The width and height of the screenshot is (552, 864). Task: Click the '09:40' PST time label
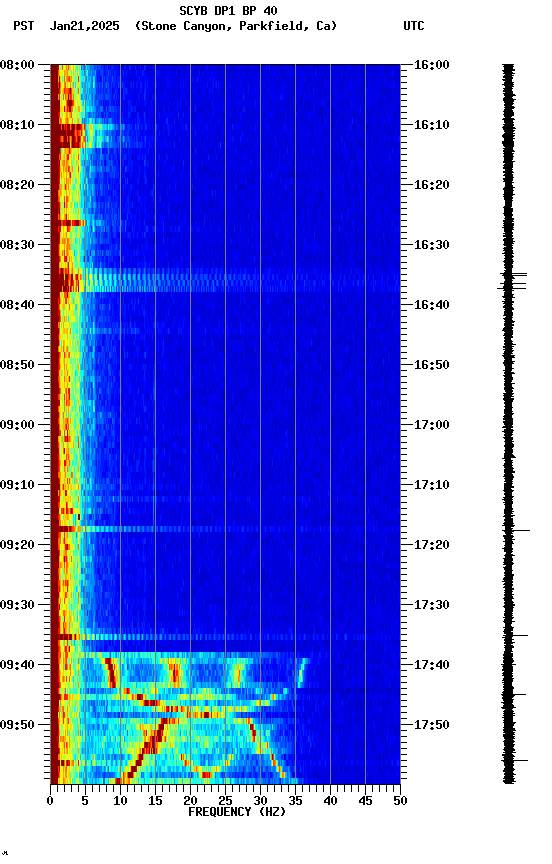click(17, 666)
